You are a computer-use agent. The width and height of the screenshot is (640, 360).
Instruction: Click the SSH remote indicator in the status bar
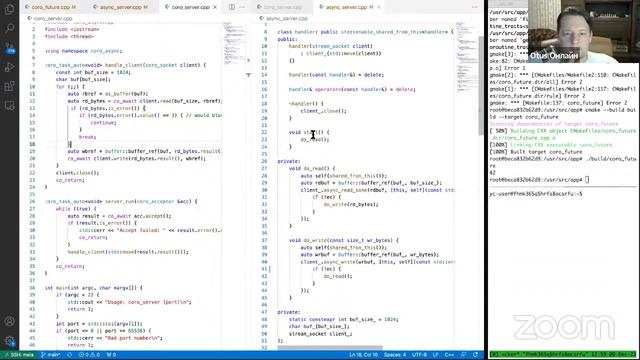click(x=18, y=355)
